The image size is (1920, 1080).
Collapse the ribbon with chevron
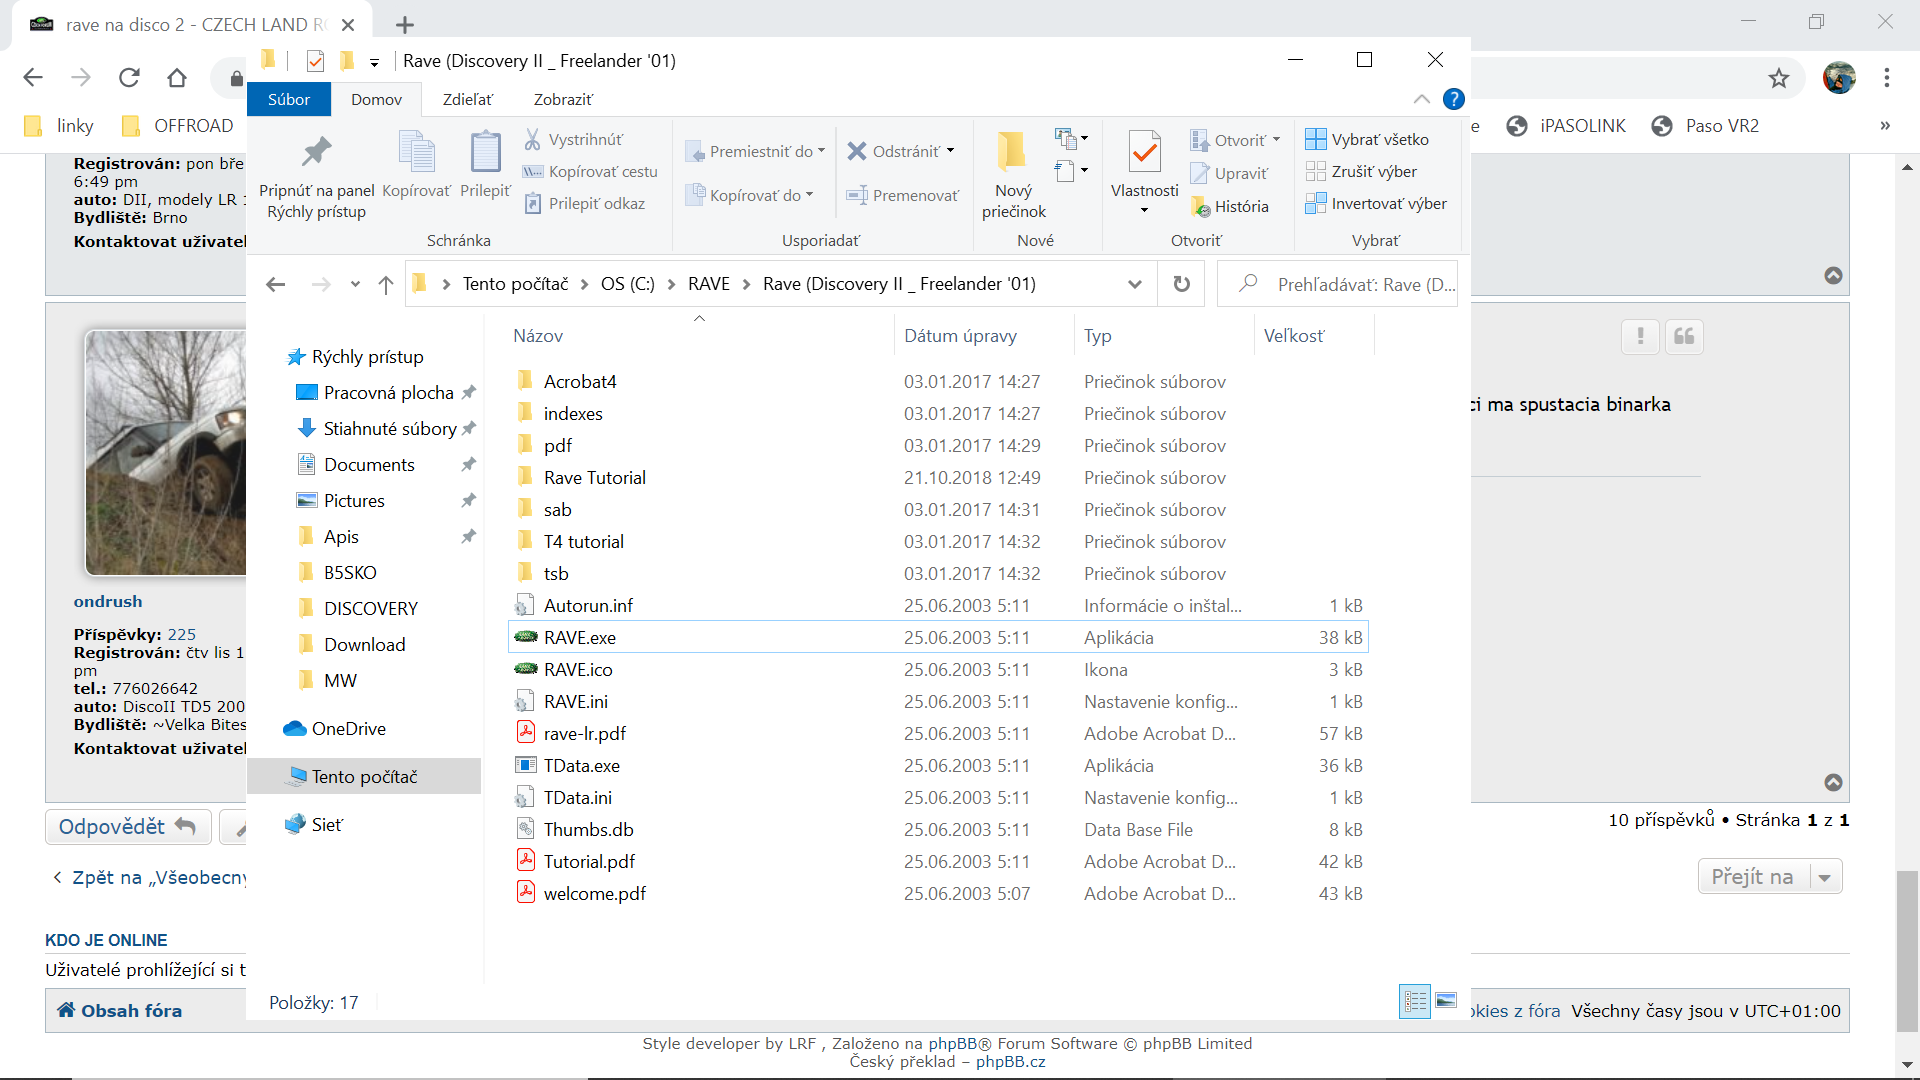[x=1421, y=99]
